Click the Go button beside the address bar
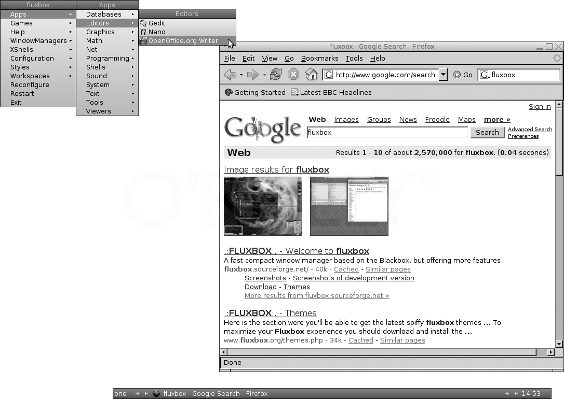564x399 pixels. click(x=463, y=75)
